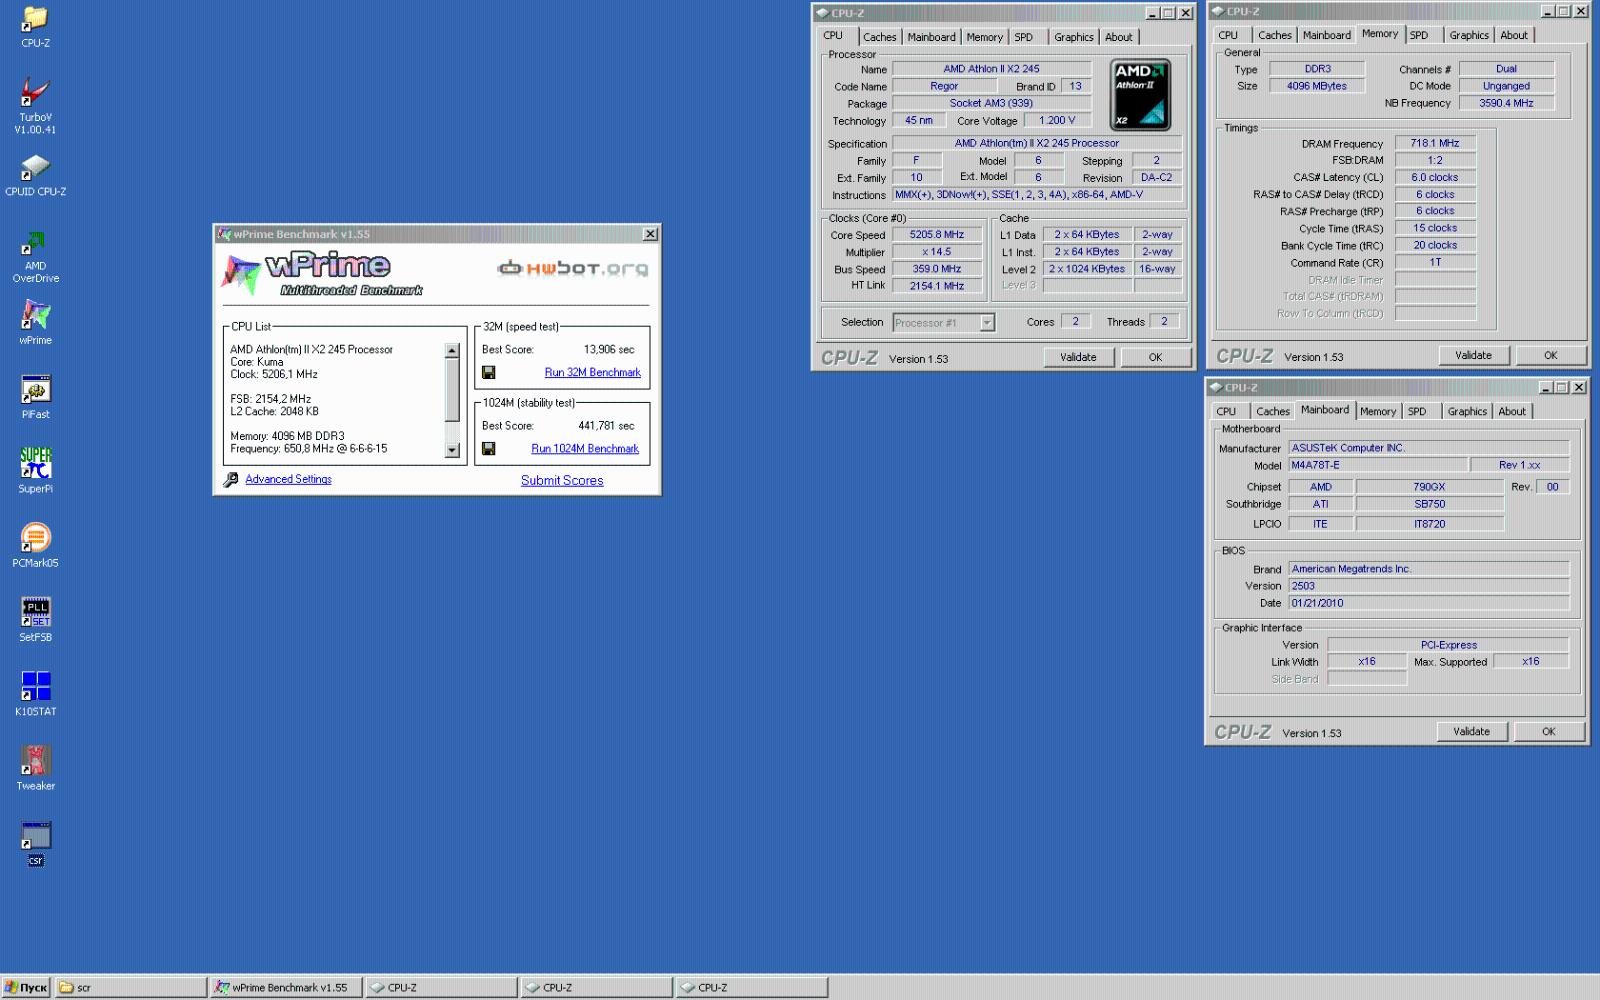Click Validate in CPU-Z Memory window

coord(1473,355)
